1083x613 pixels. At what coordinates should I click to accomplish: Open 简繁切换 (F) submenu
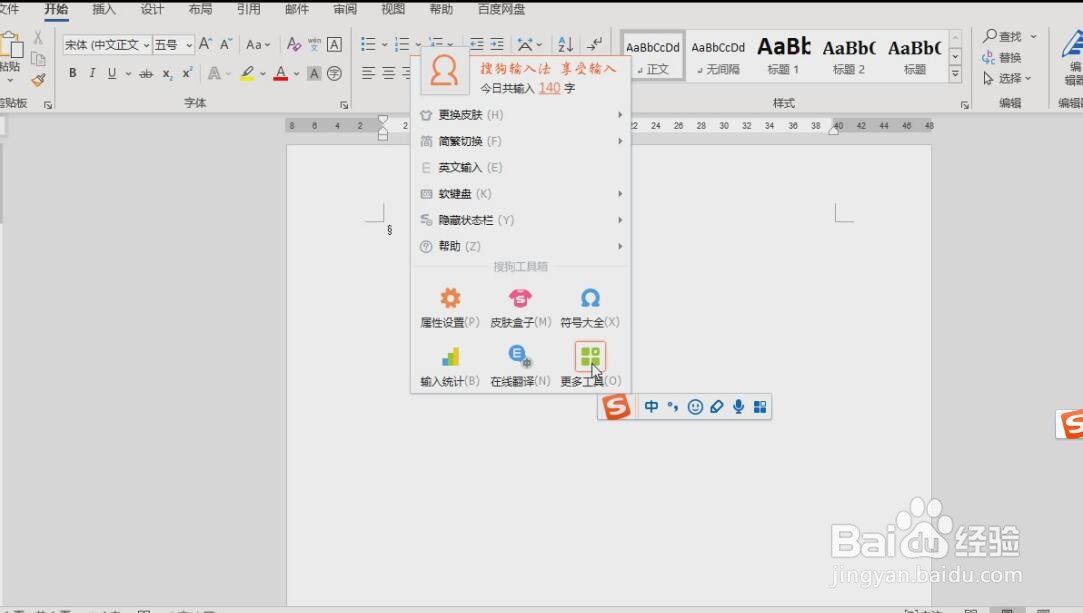521,141
